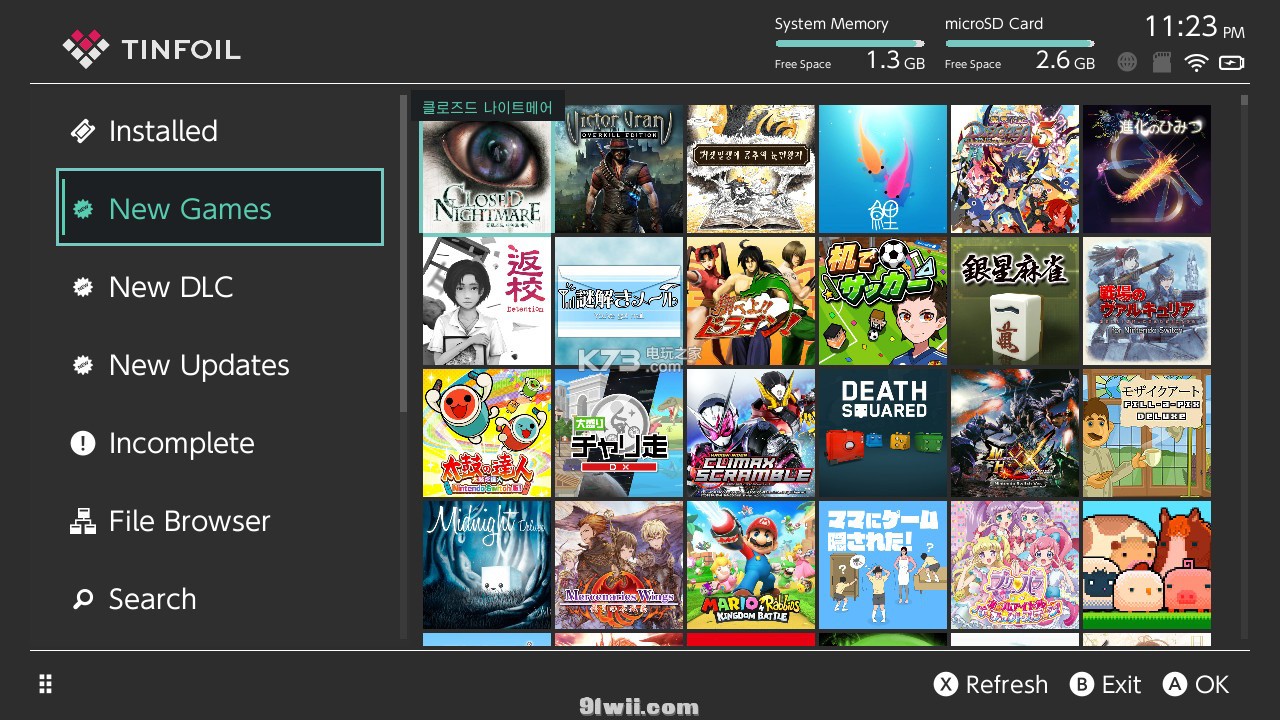
Task: Click the game grid vertical scrollbar
Action: pyautogui.click(x=1244, y=367)
